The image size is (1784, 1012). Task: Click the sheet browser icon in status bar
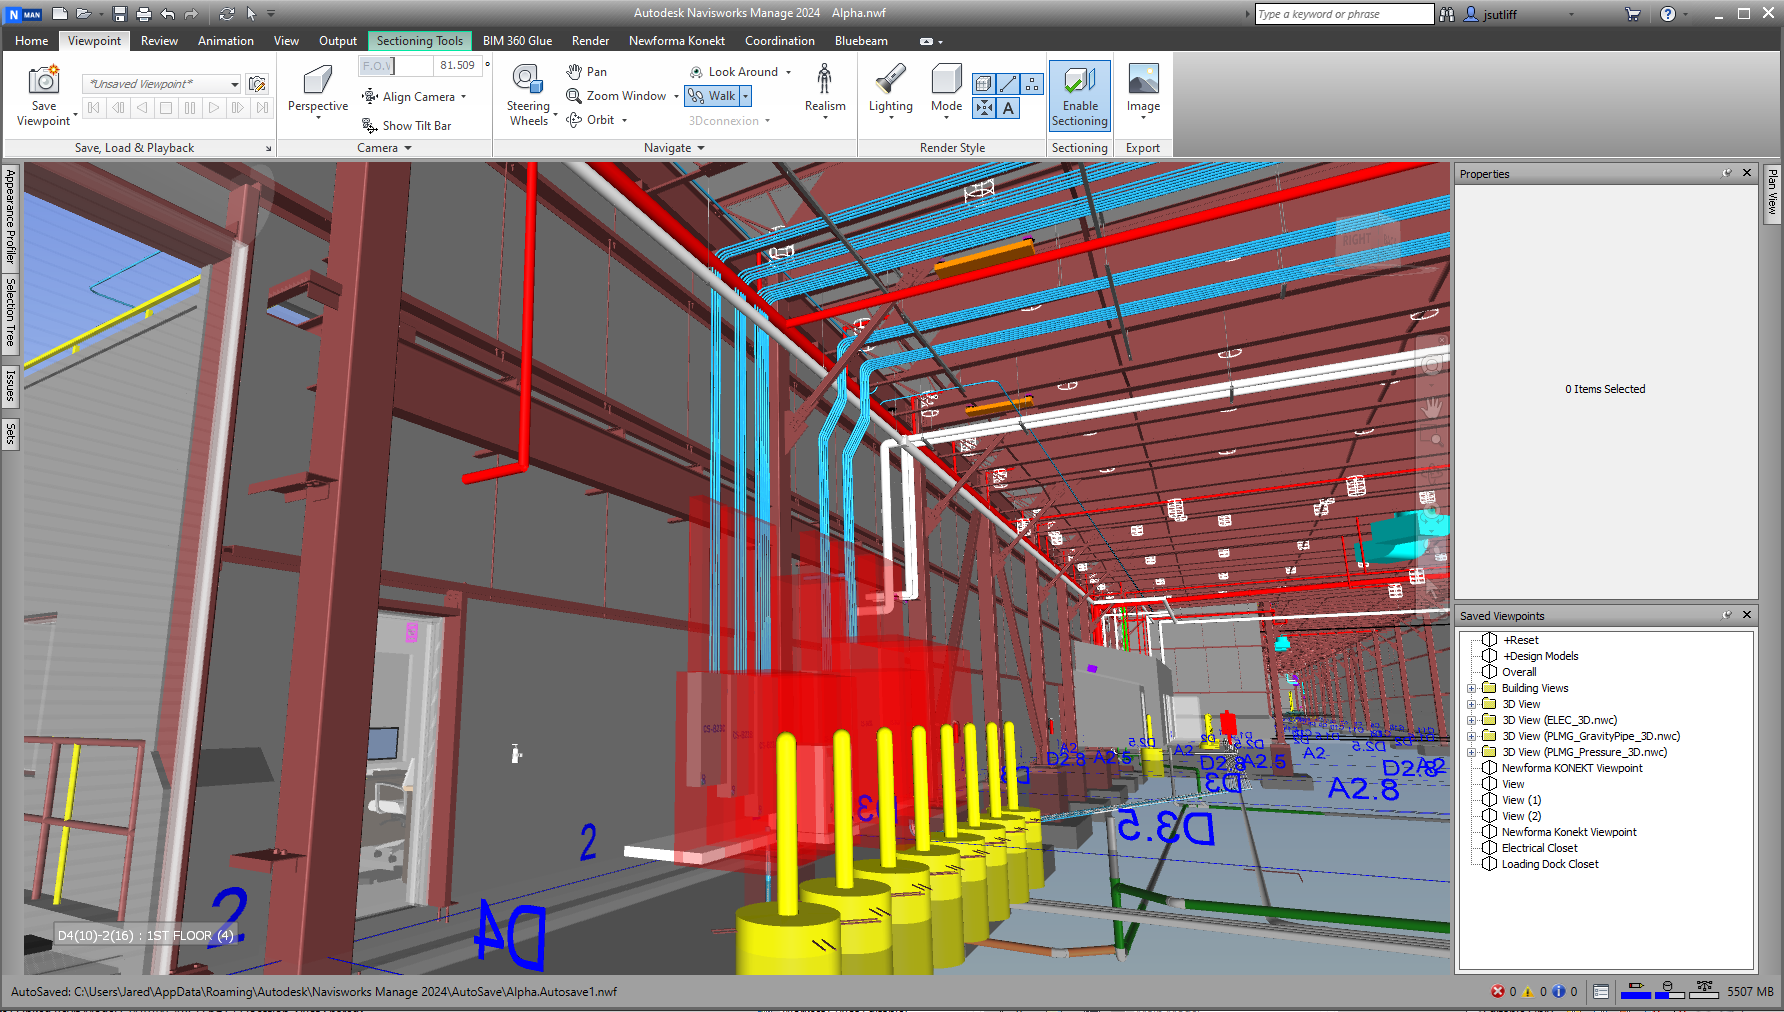pos(1601,992)
